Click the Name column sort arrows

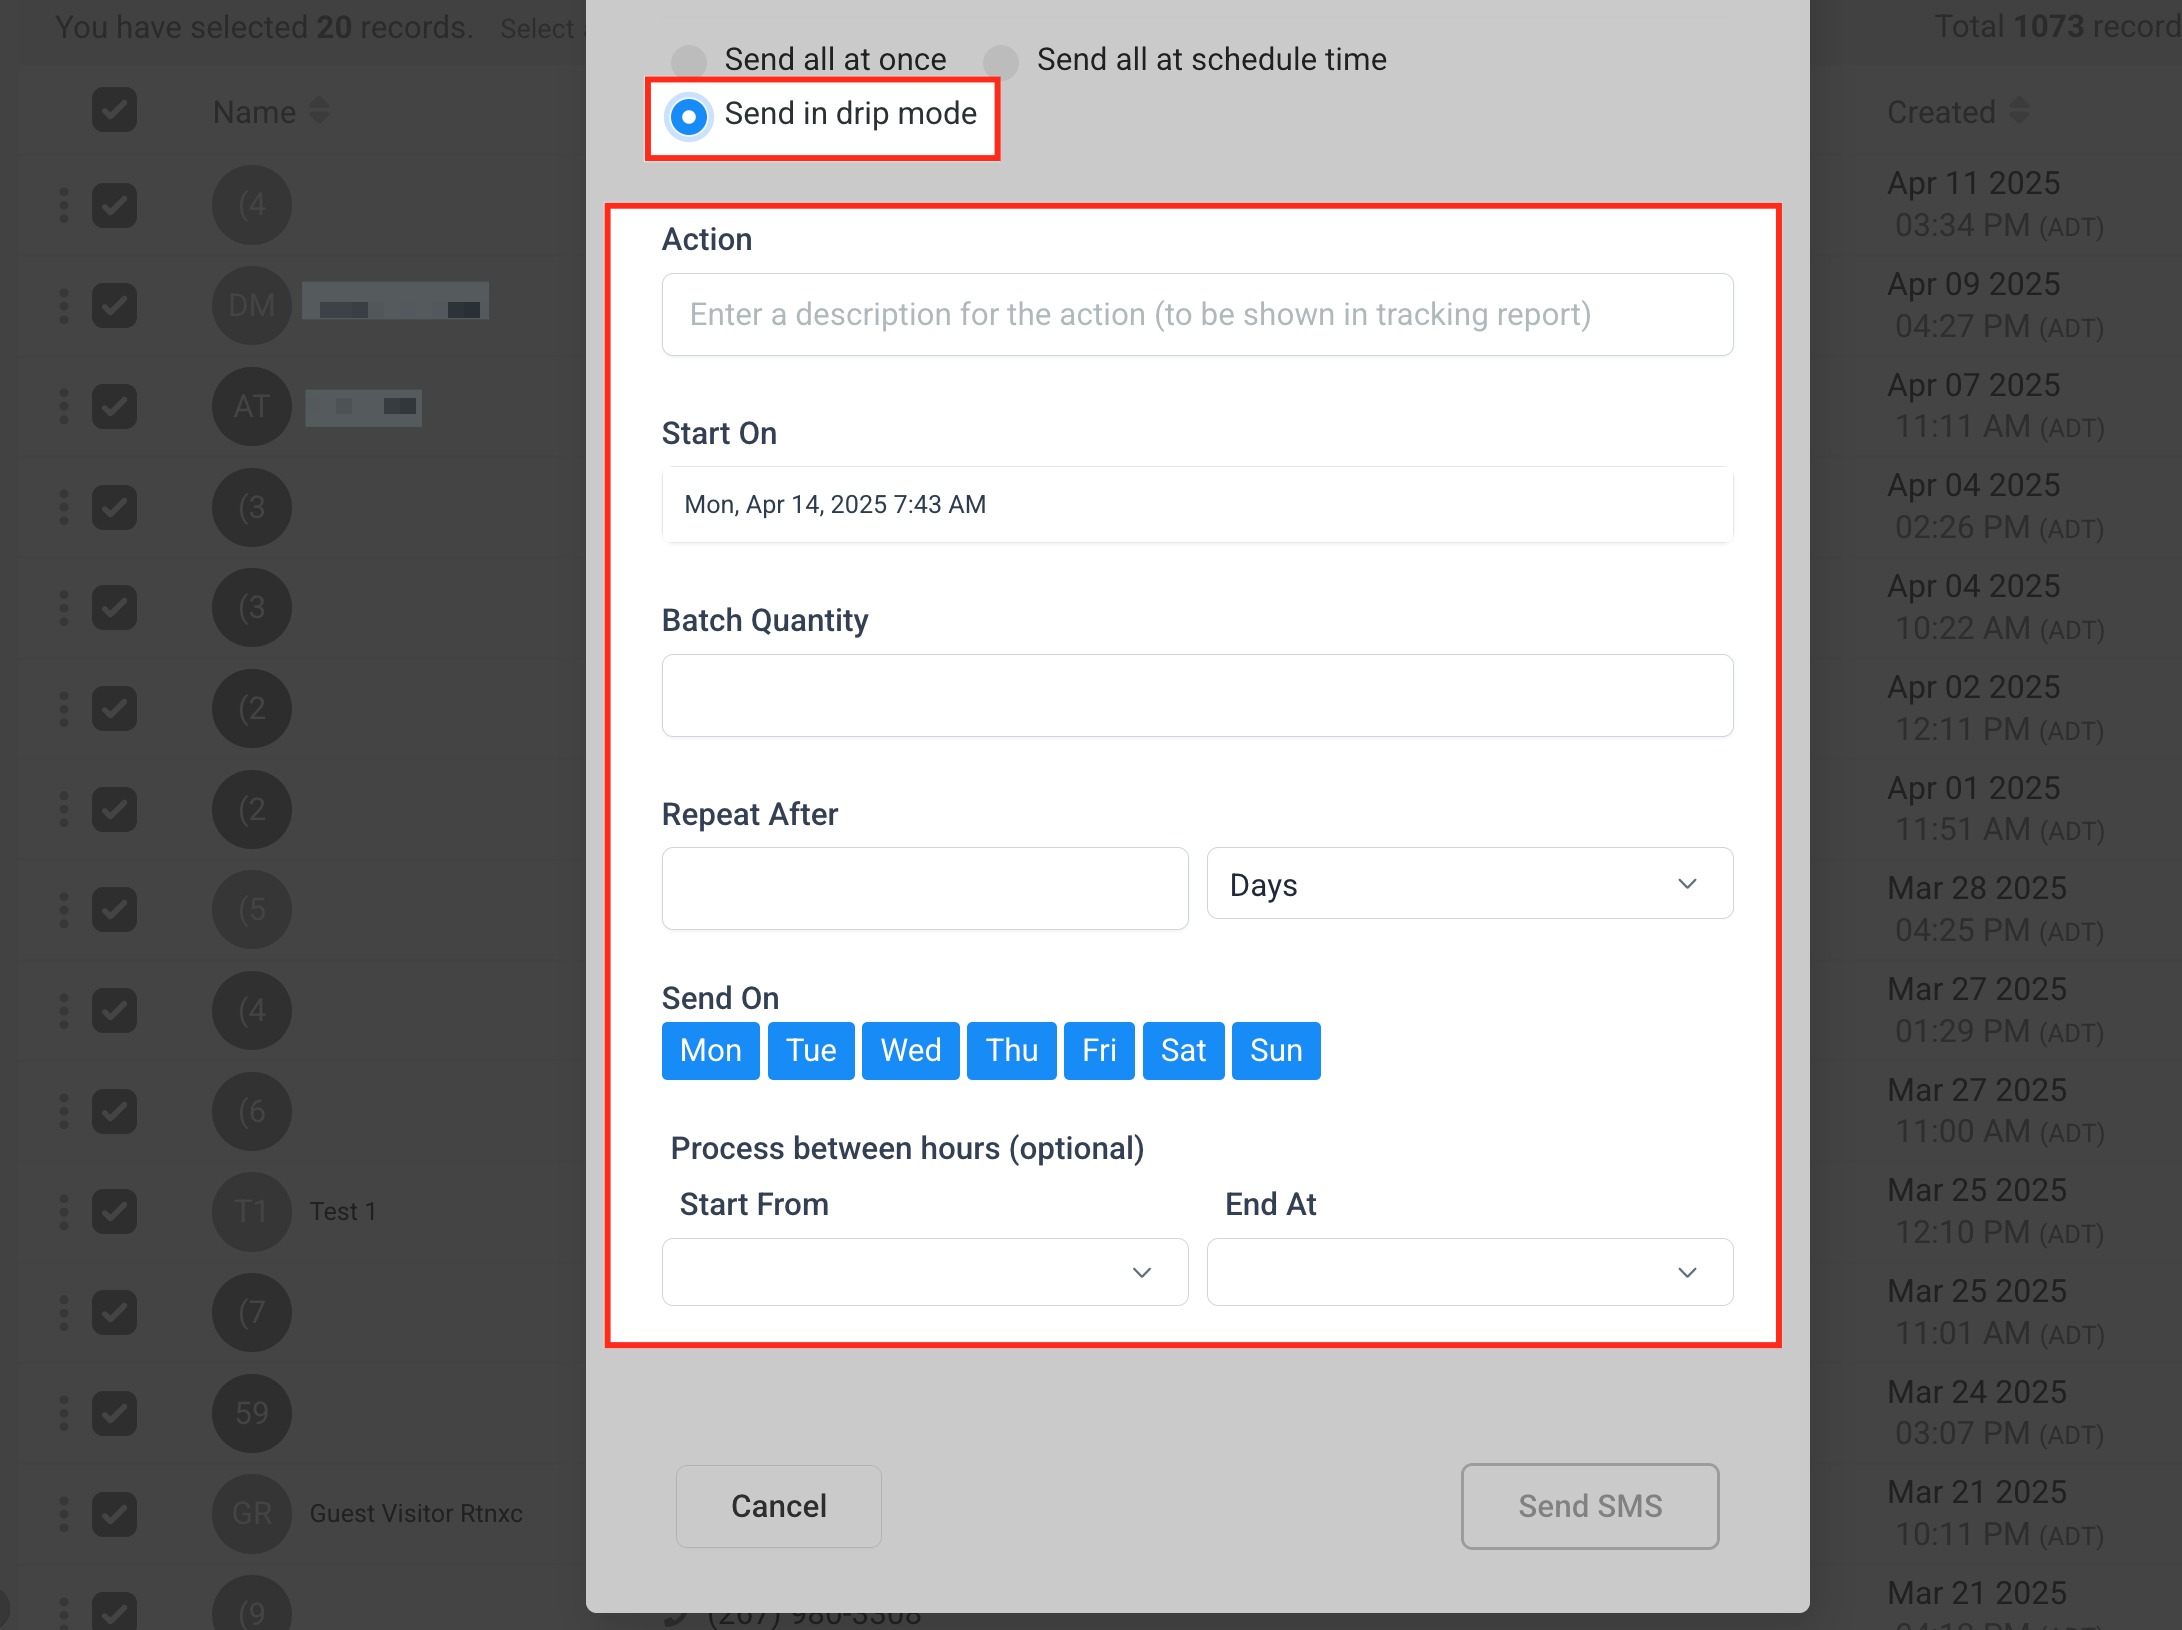[x=319, y=111]
